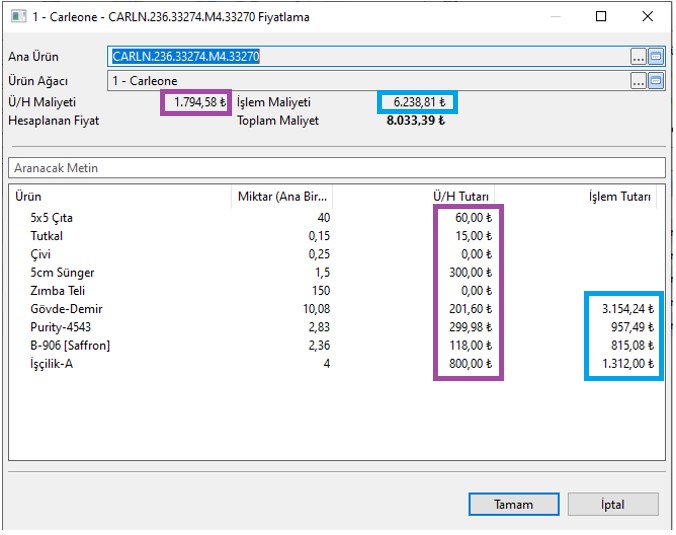Sort by the Ürün column header
This screenshot has width=676, height=535.
point(118,197)
